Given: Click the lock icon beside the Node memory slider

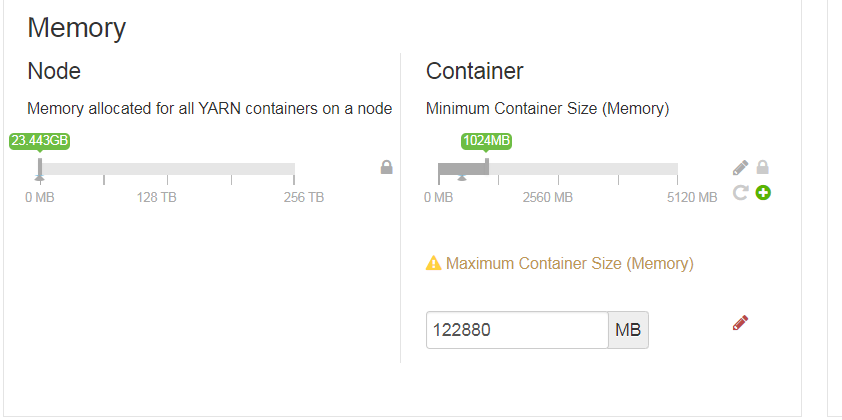Looking at the screenshot, I should point(386,167).
